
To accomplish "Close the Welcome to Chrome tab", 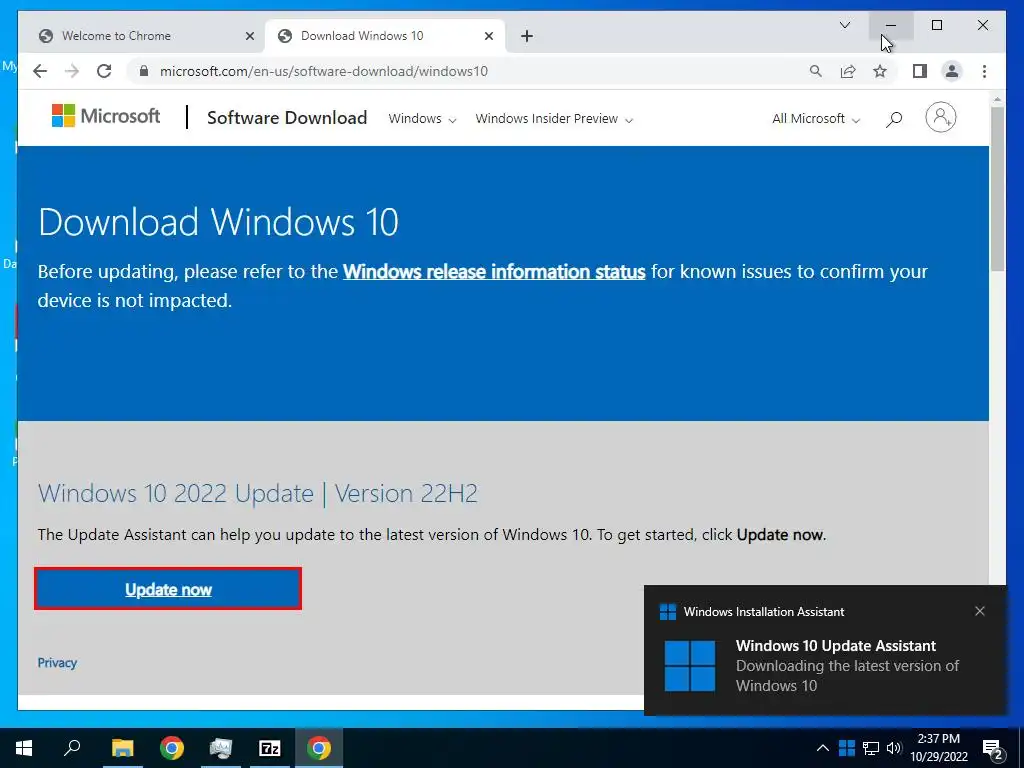I will click(249, 36).
